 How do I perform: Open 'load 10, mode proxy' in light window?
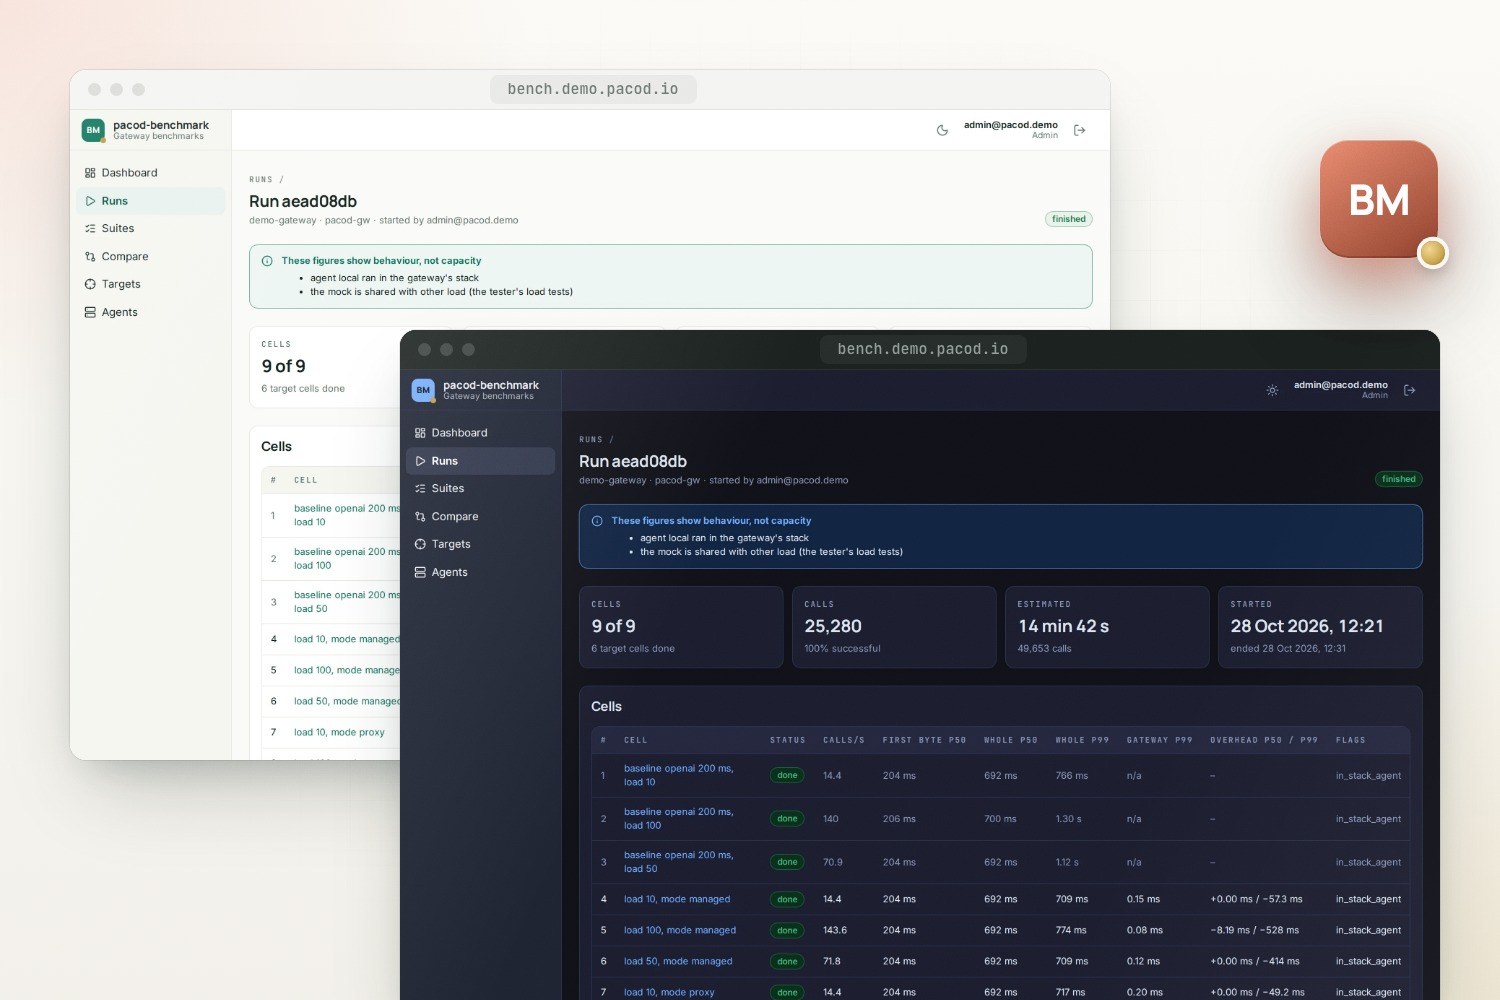coord(339,732)
